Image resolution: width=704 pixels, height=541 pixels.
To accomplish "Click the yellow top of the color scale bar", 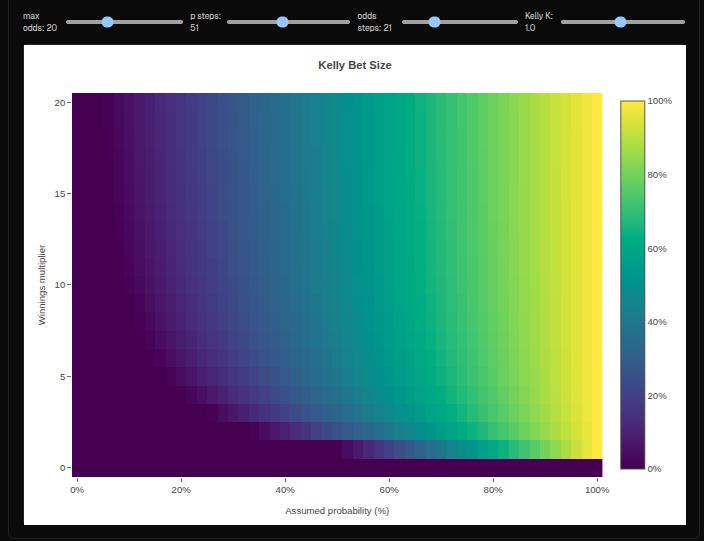I will point(632,108).
